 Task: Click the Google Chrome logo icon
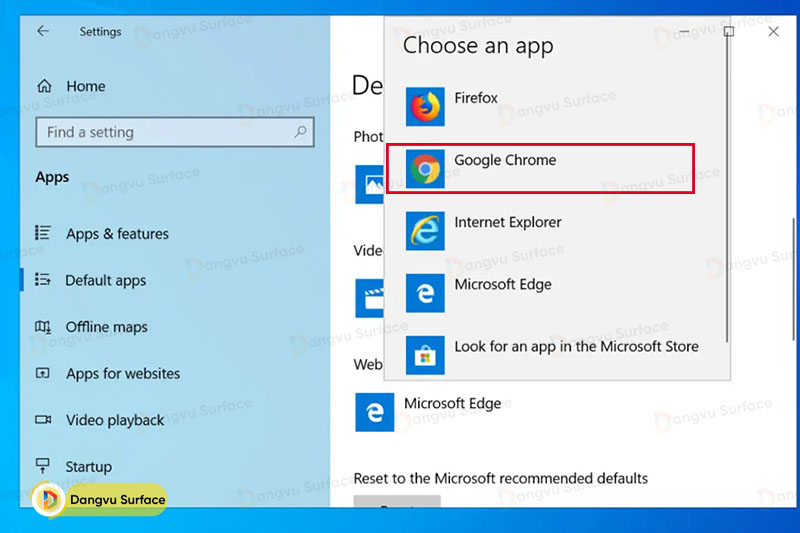(425, 169)
